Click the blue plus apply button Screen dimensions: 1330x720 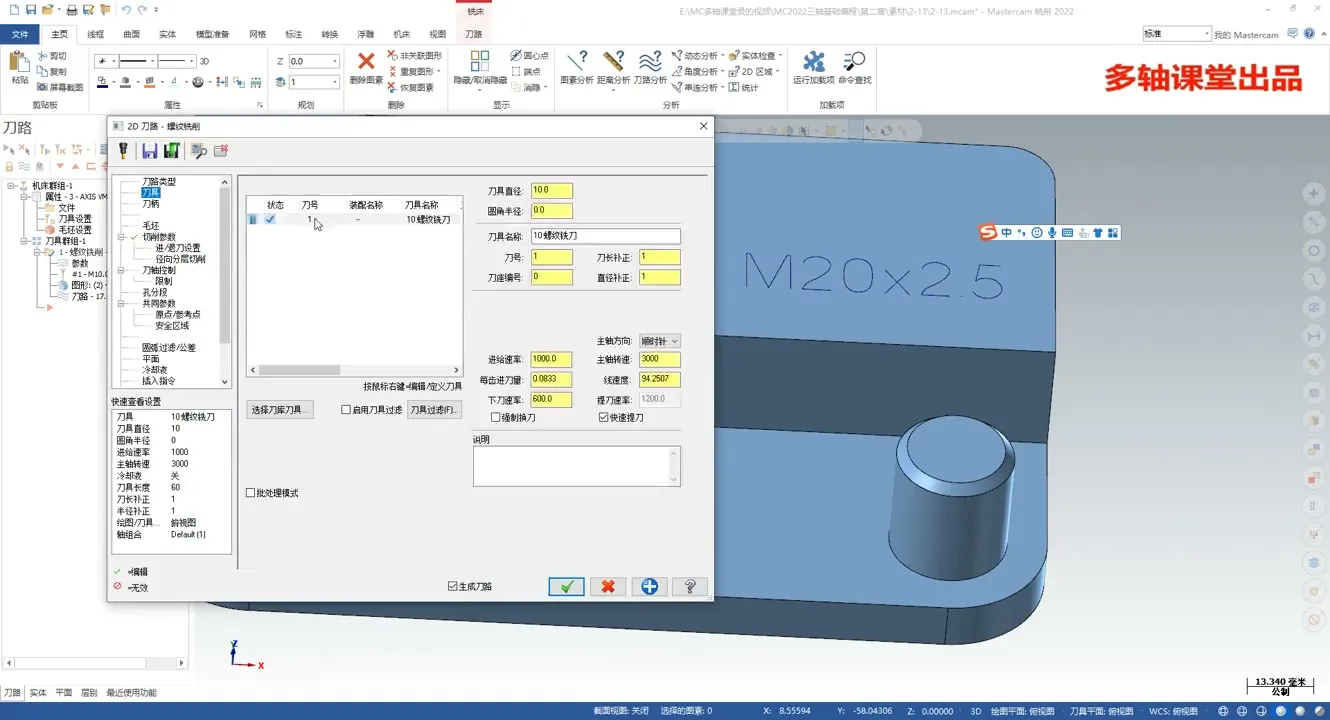[649, 587]
